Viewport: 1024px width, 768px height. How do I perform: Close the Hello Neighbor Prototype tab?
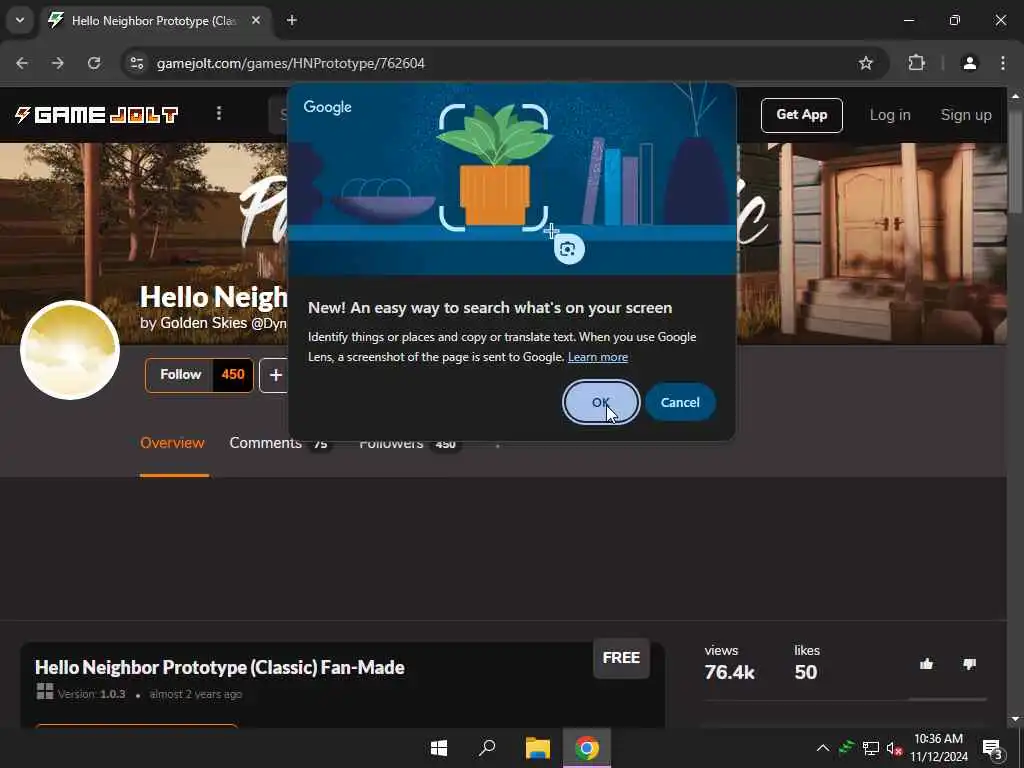point(256,20)
